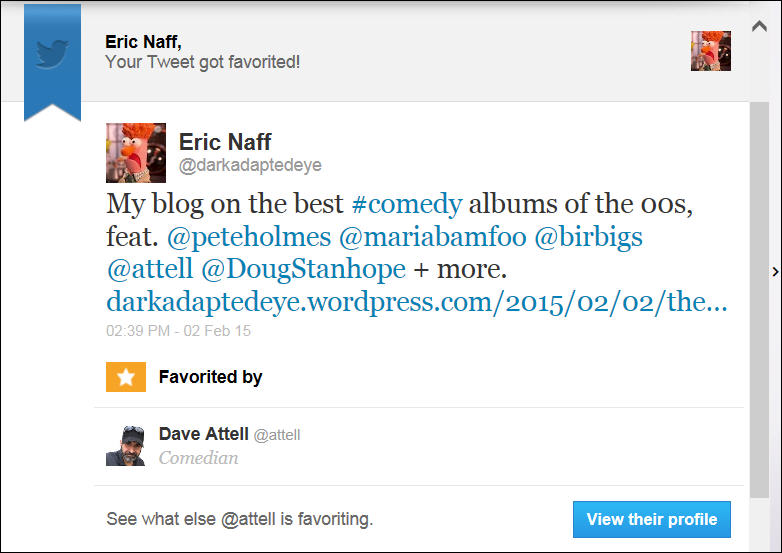Click the vertical scrollbar on the right
The width and height of the screenshot is (782, 553).
(760, 300)
